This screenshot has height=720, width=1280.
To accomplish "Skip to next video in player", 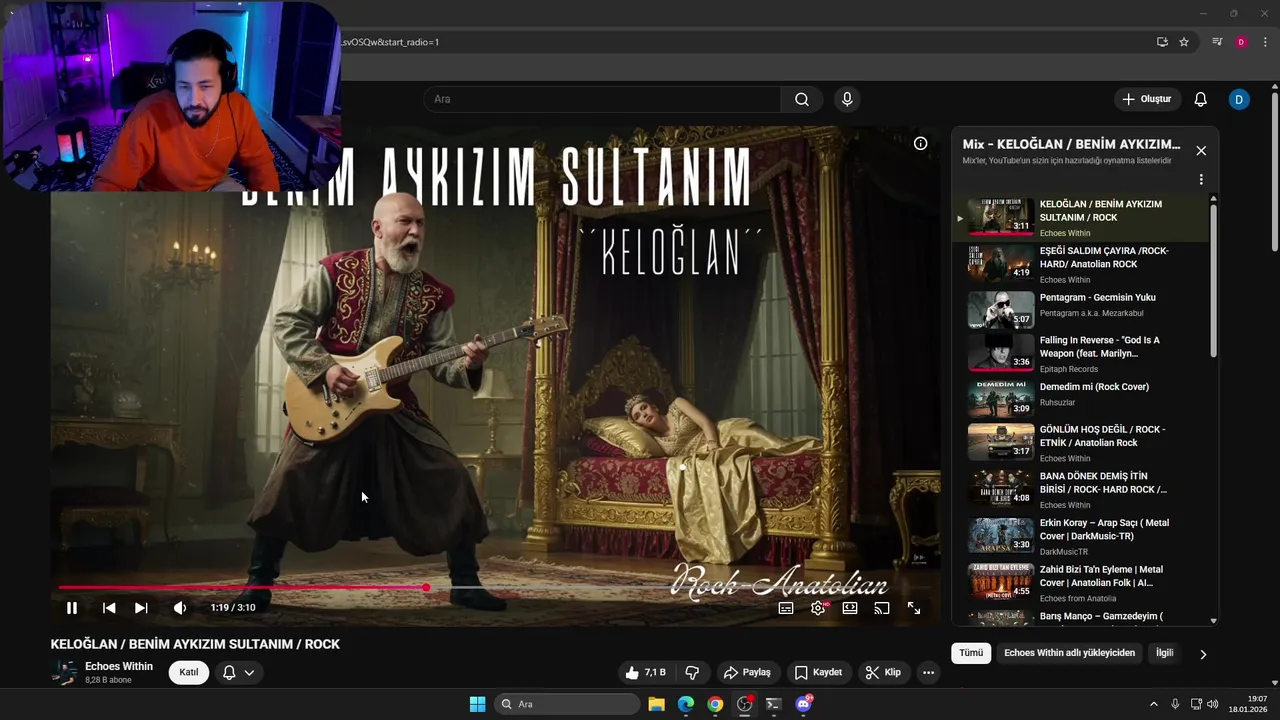I will coord(141,607).
